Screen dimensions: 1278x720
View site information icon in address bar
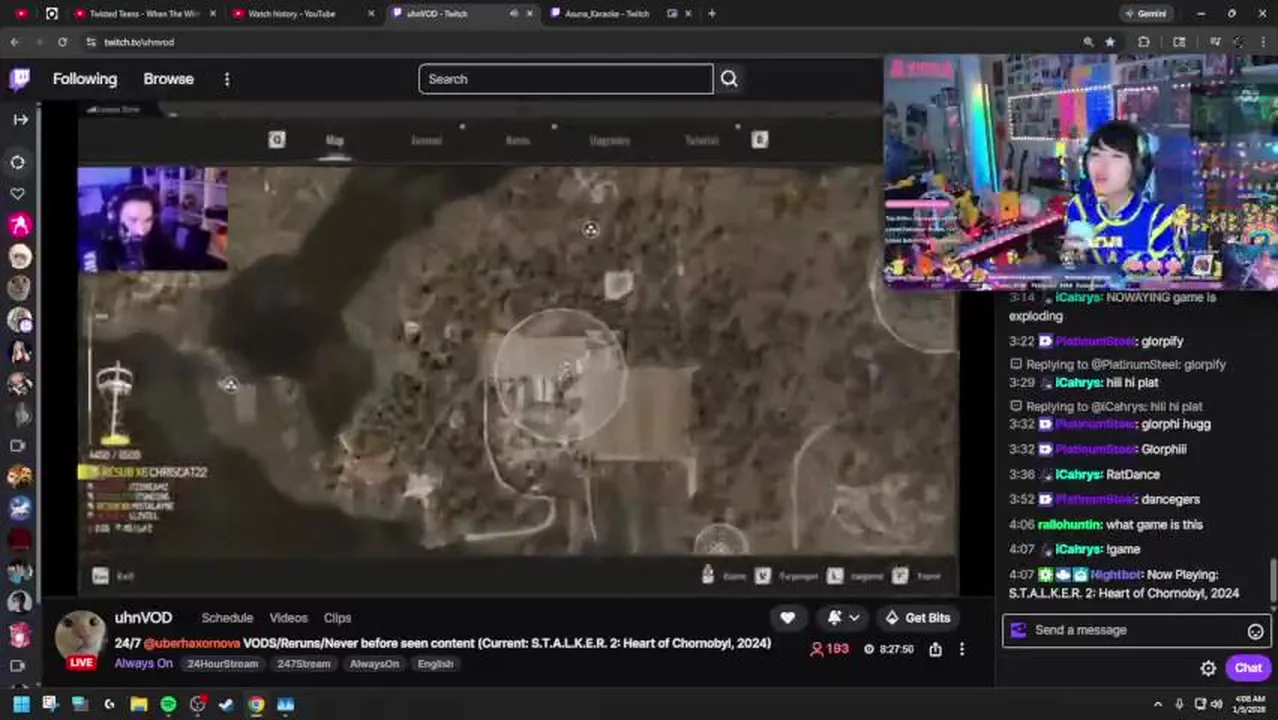[x=91, y=42]
